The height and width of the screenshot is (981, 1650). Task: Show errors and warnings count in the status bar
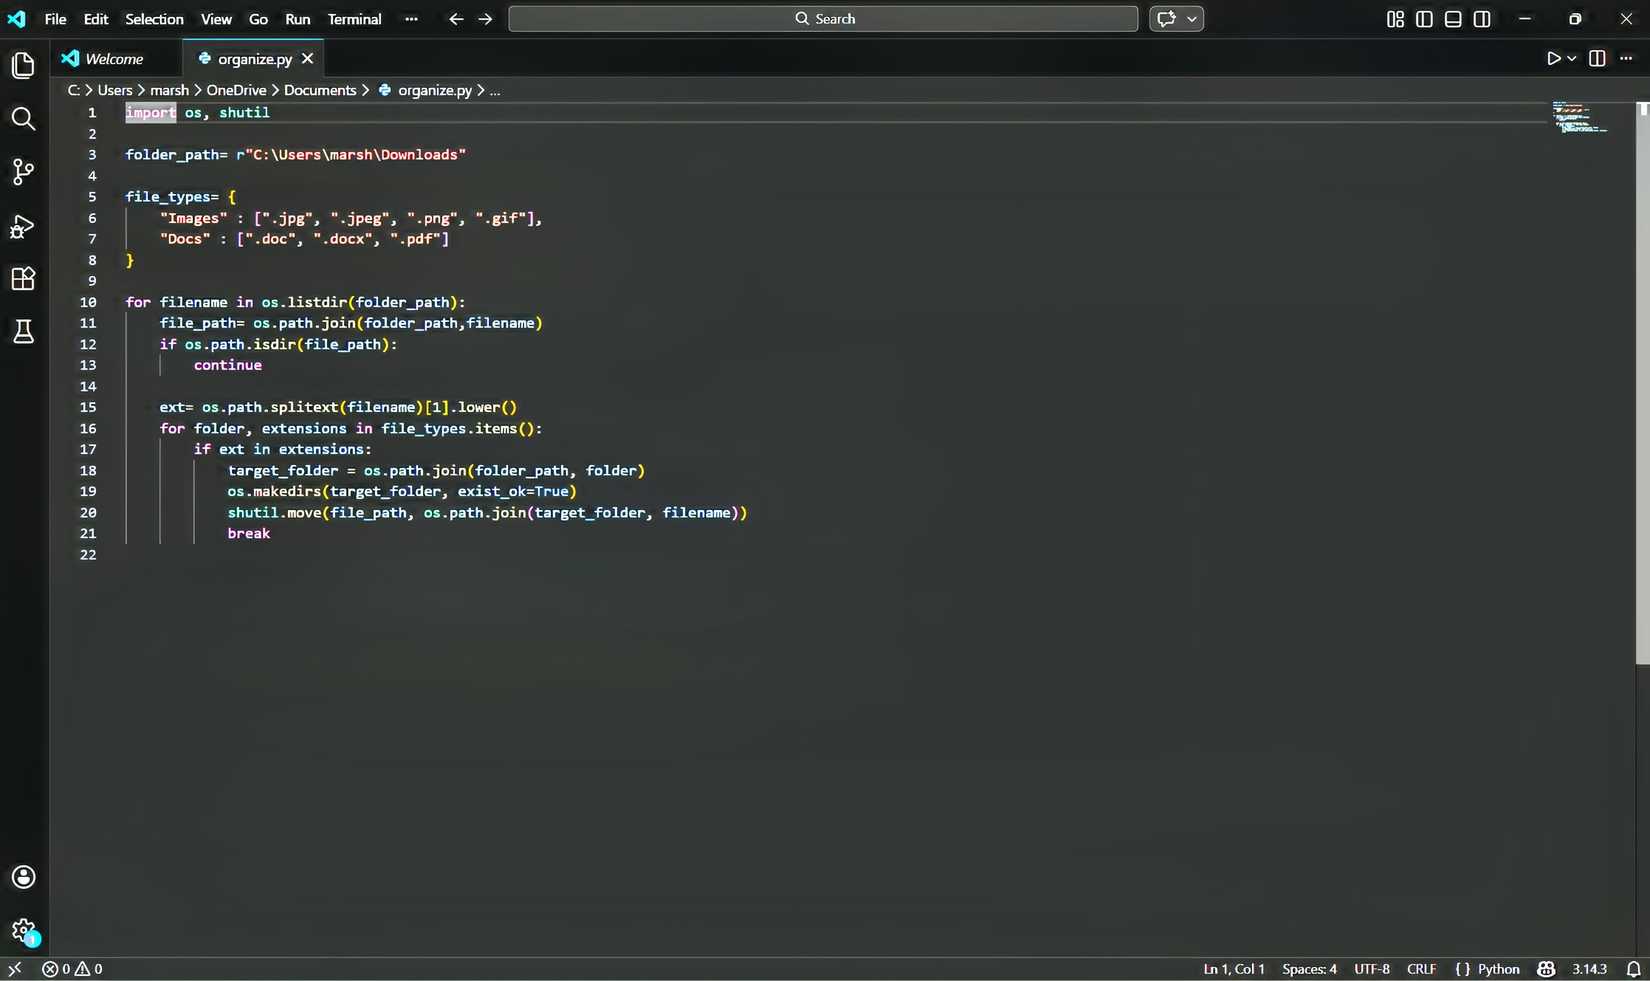point(72,969)
